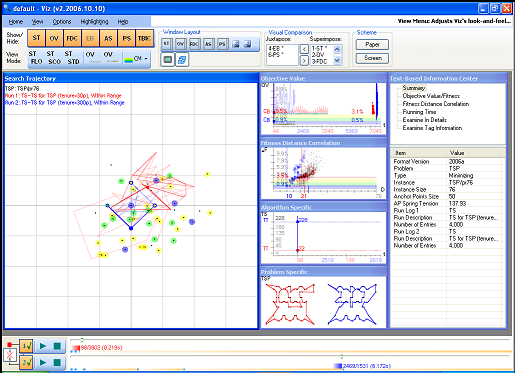This screenshot has height=373, width=515.
Task: Open the Options menu
Action: point(62,22)
